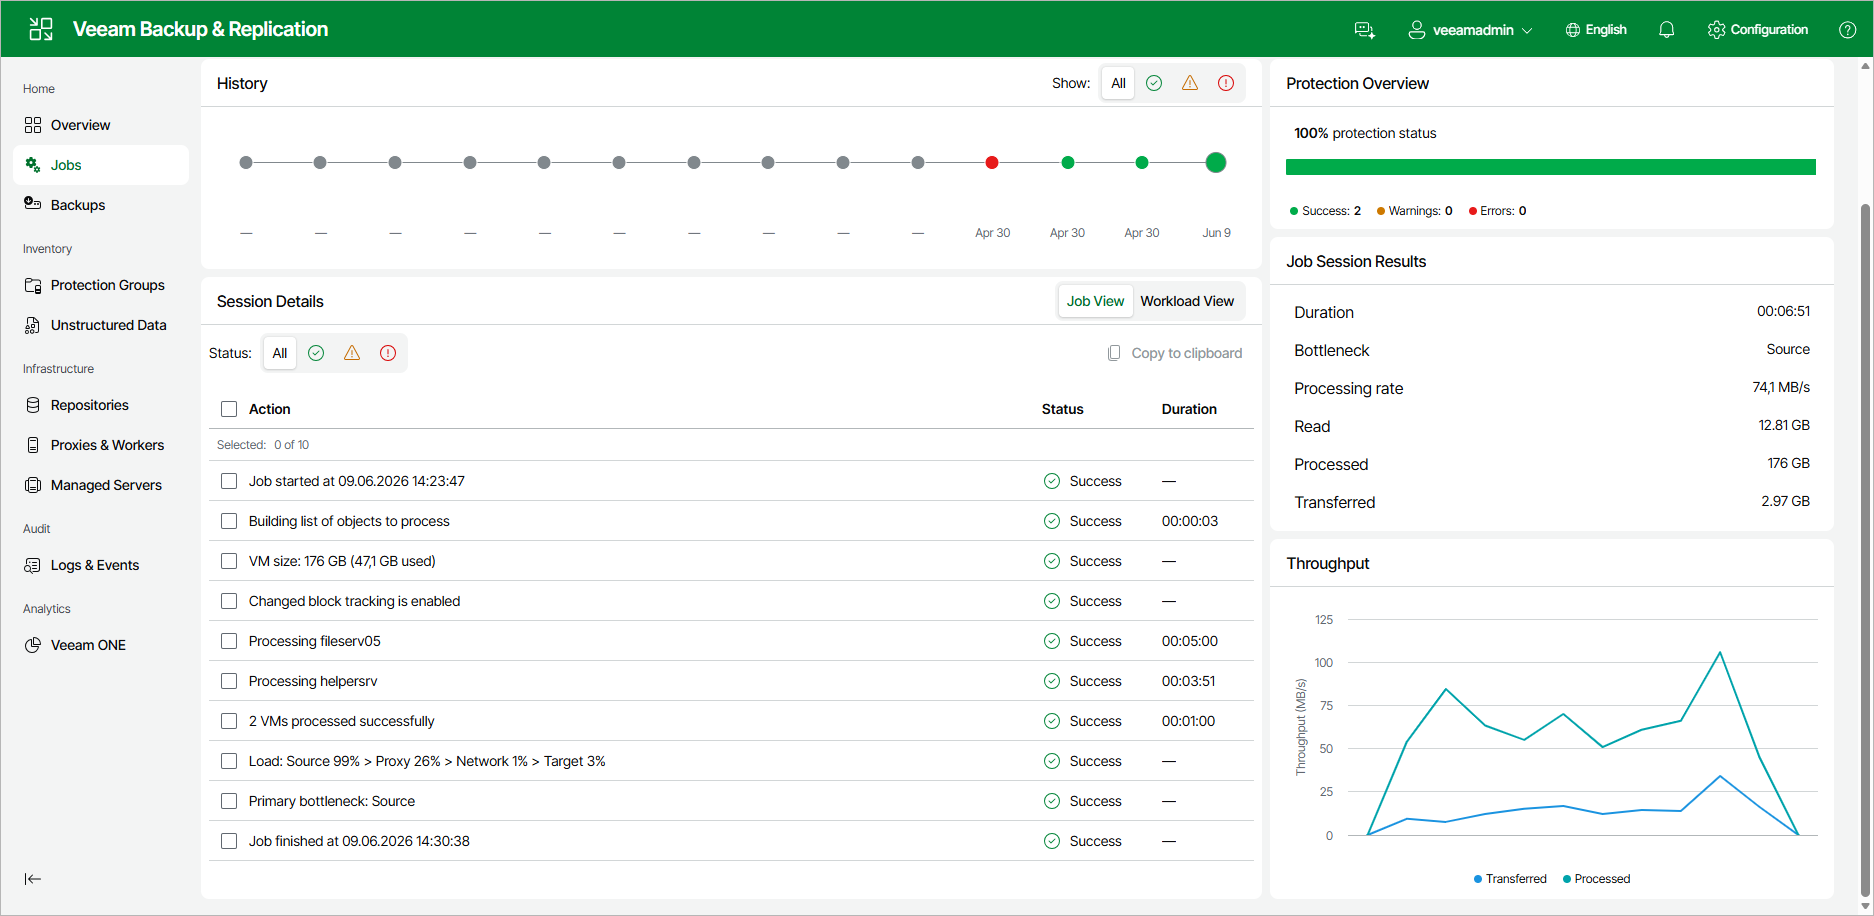Filter Session Details by warning status icon

click(x=352, y=353)
